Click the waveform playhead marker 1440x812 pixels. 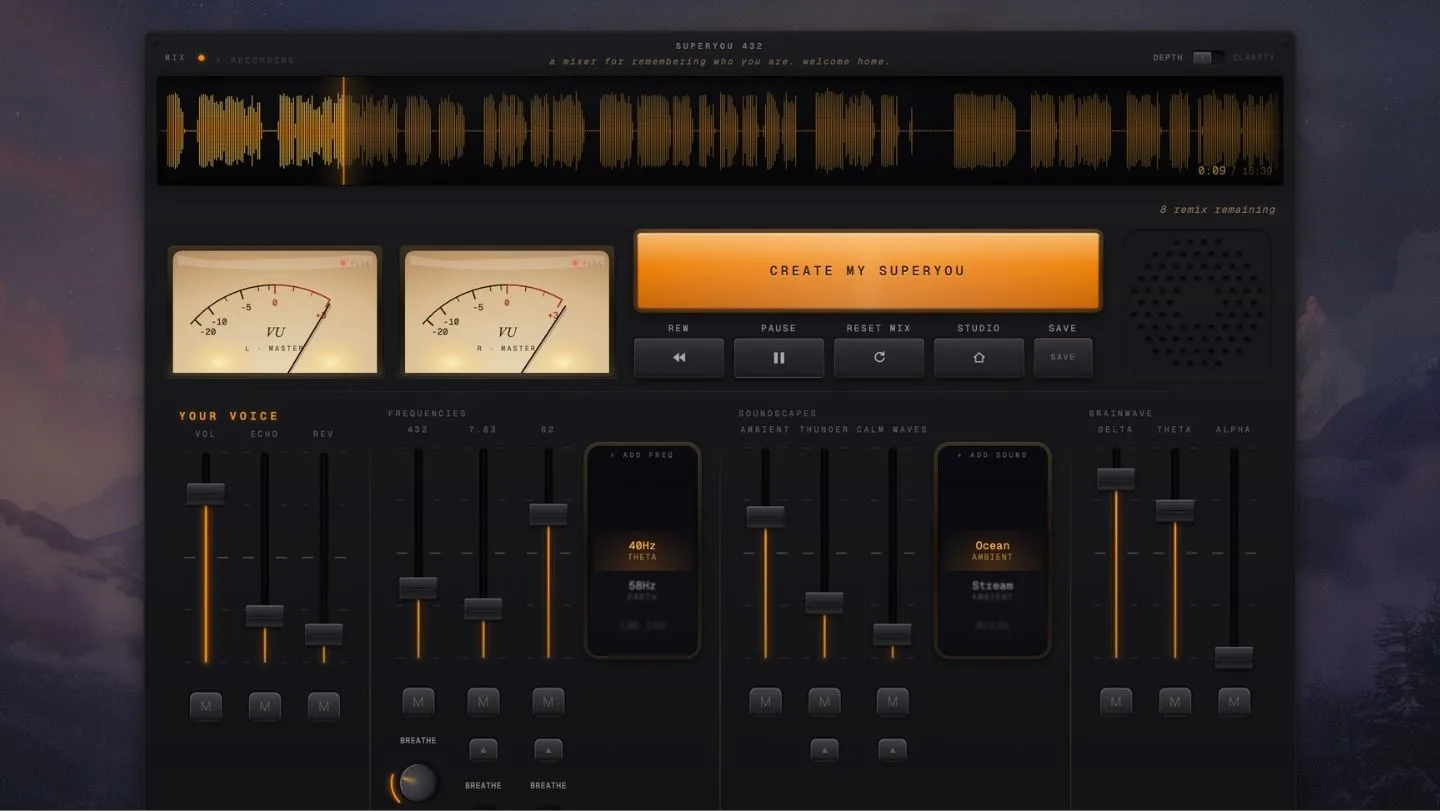344,131
